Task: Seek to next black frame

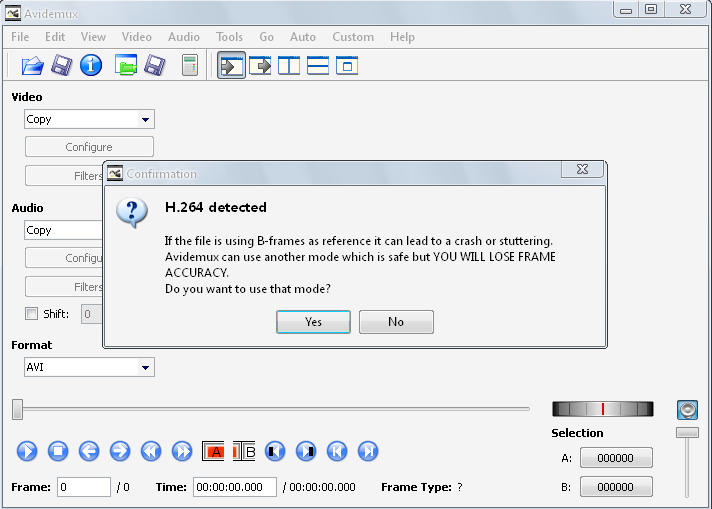Action: click(x=306, y=451)
